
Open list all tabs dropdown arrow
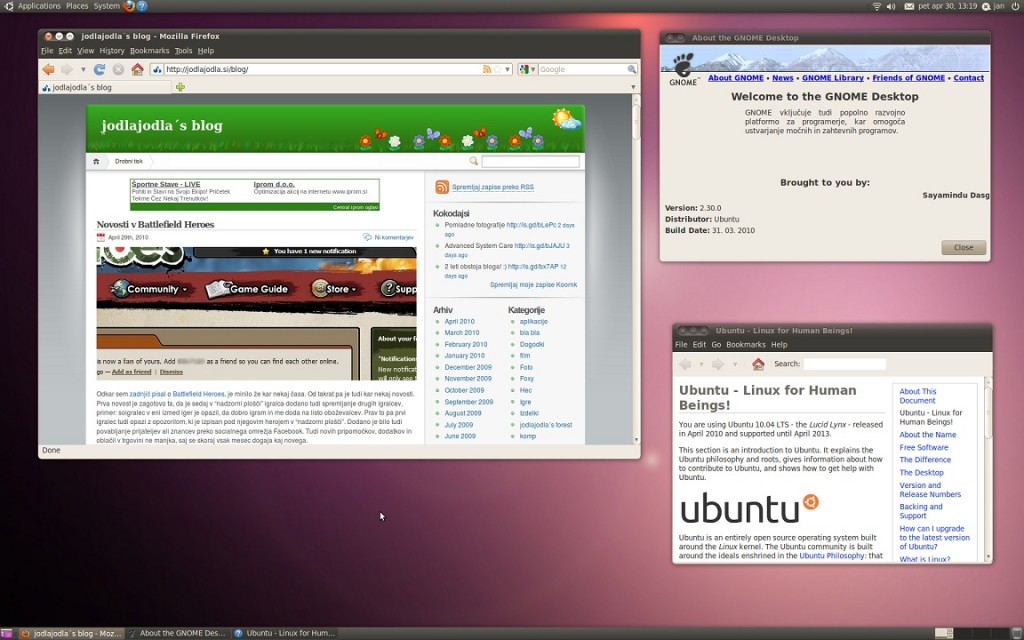point(633,87)
